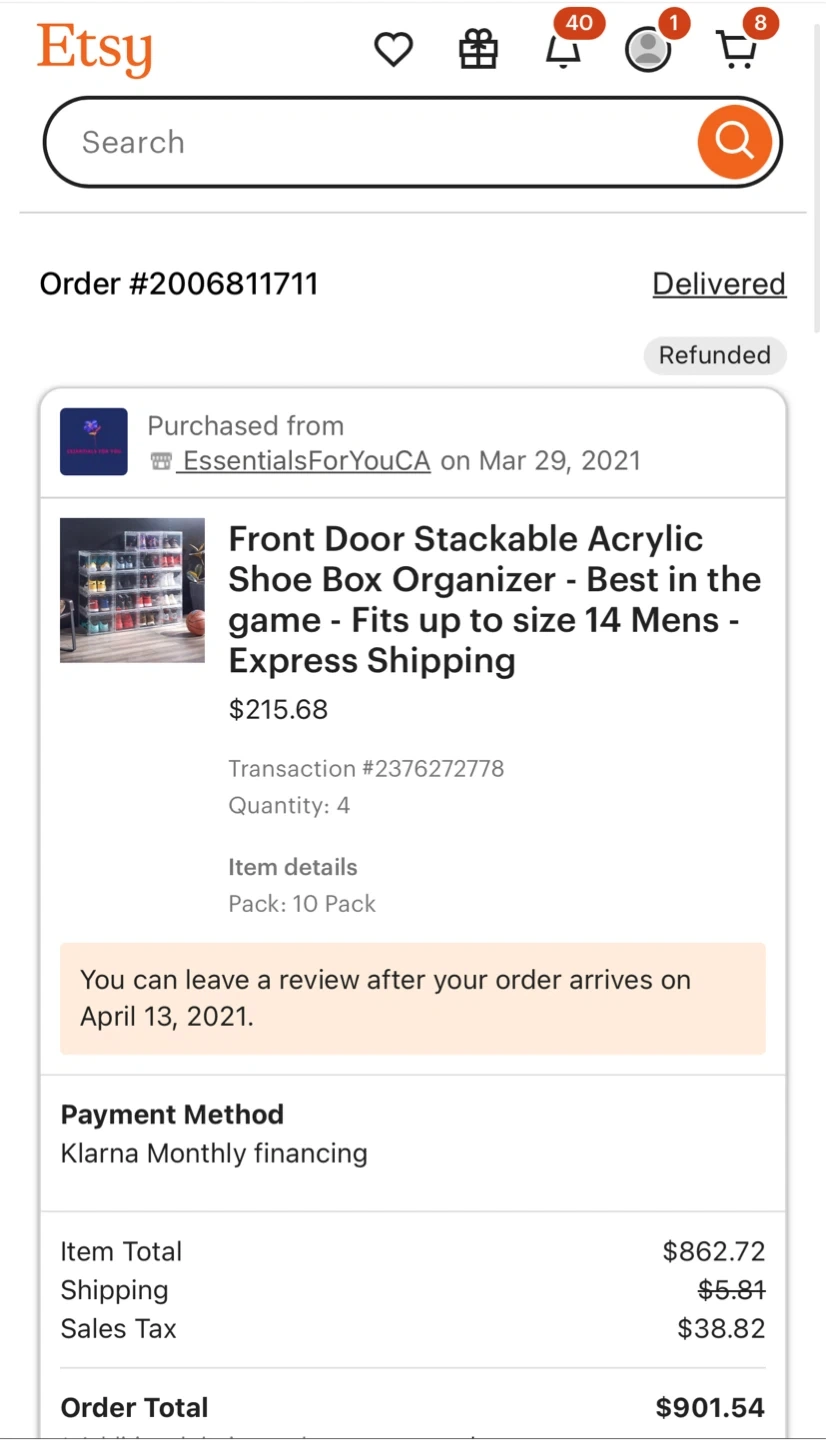Screen dimensions: 826x1440
Task: Open Favorites via the heart icon
Action: point(393,49)
